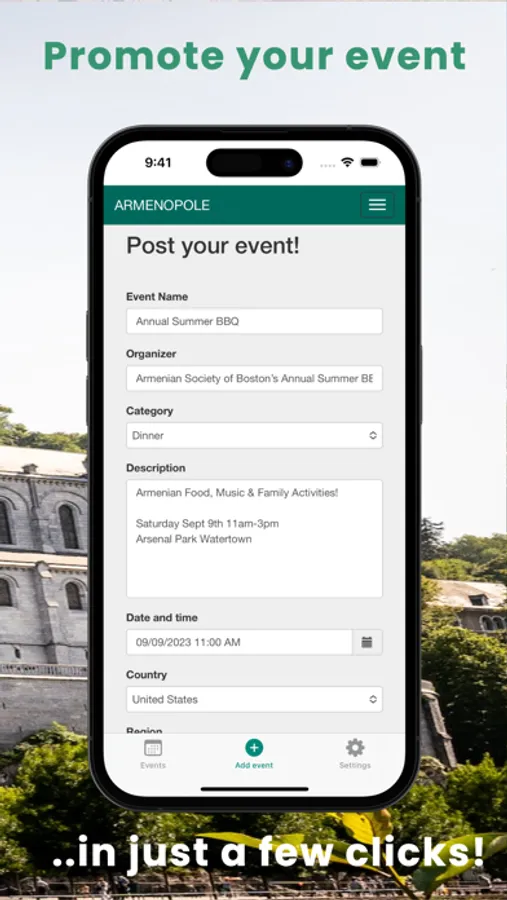Expand the Country dropdown showing United States
Image resolution: width=507 pixels, height=900 pixels.
[254, 699]
